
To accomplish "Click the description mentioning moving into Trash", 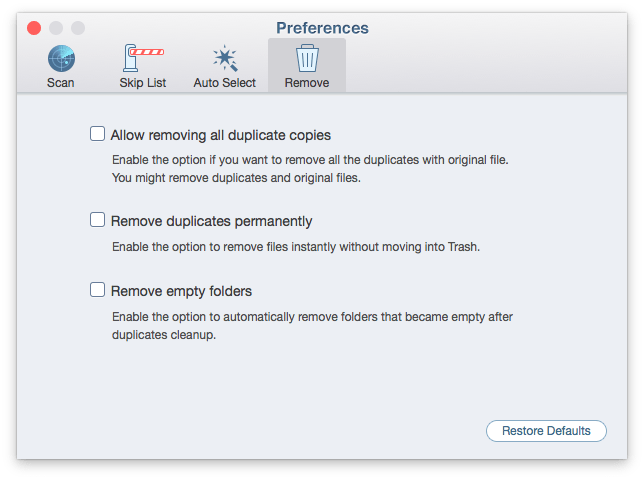I will (296, 247).
